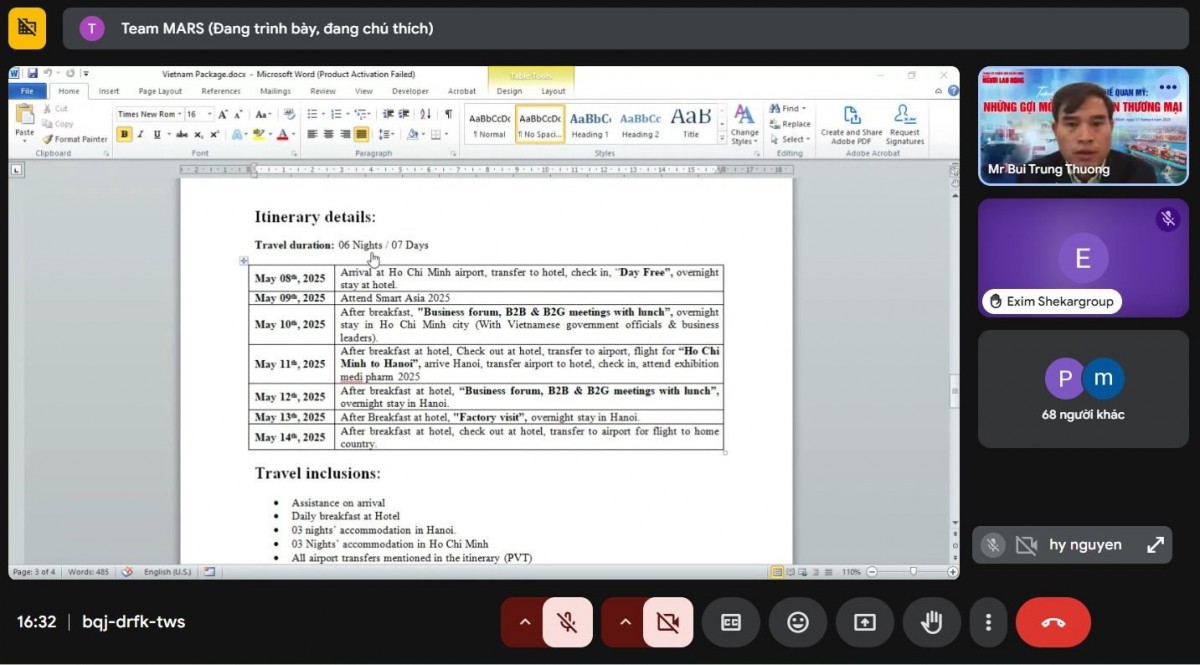Turn on the camera

(x=668, y=622)
